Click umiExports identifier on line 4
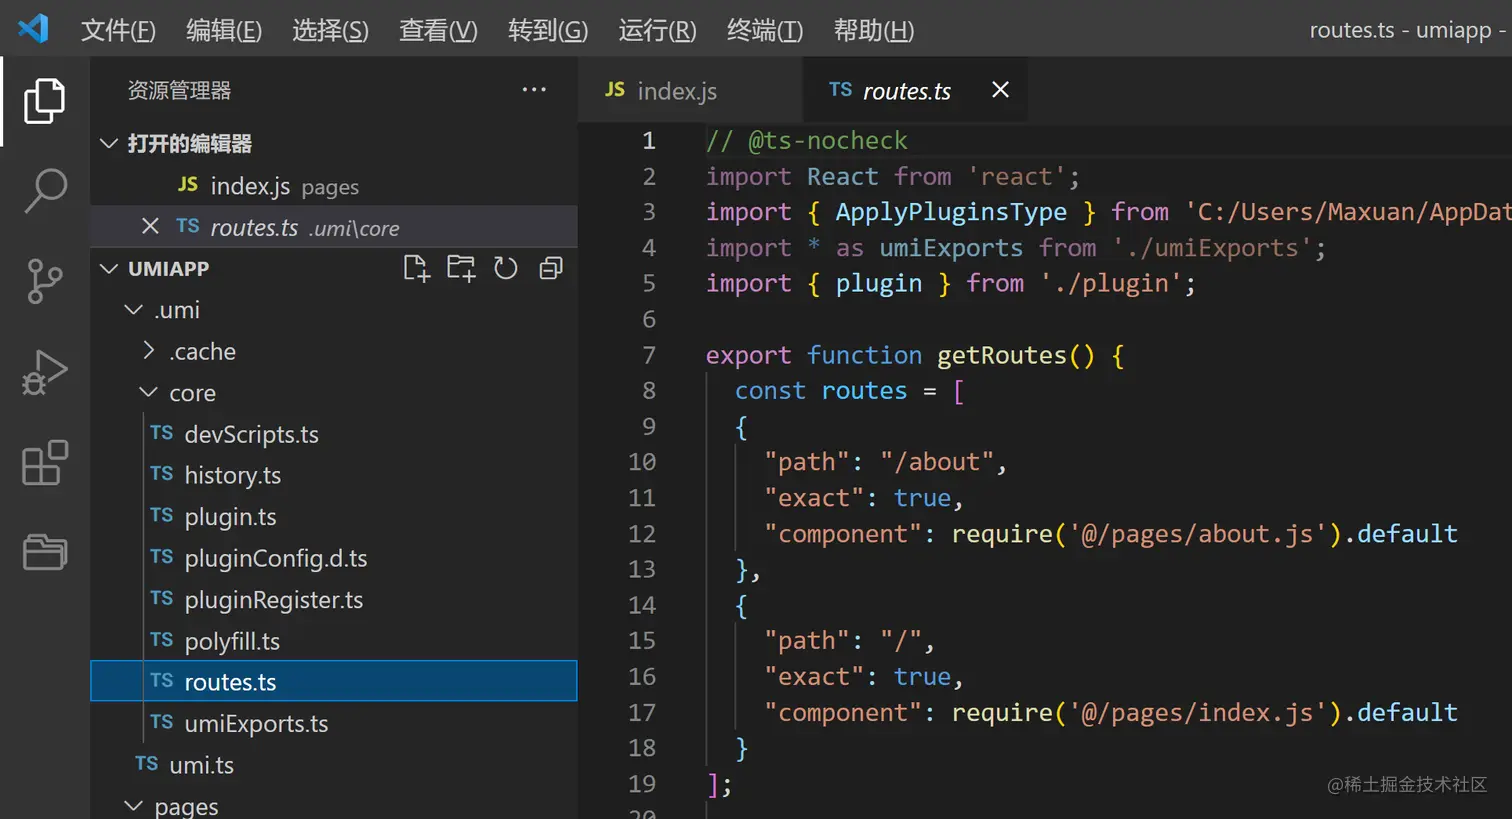Viewport: 1512px width, 819px height. click(951, 248)
